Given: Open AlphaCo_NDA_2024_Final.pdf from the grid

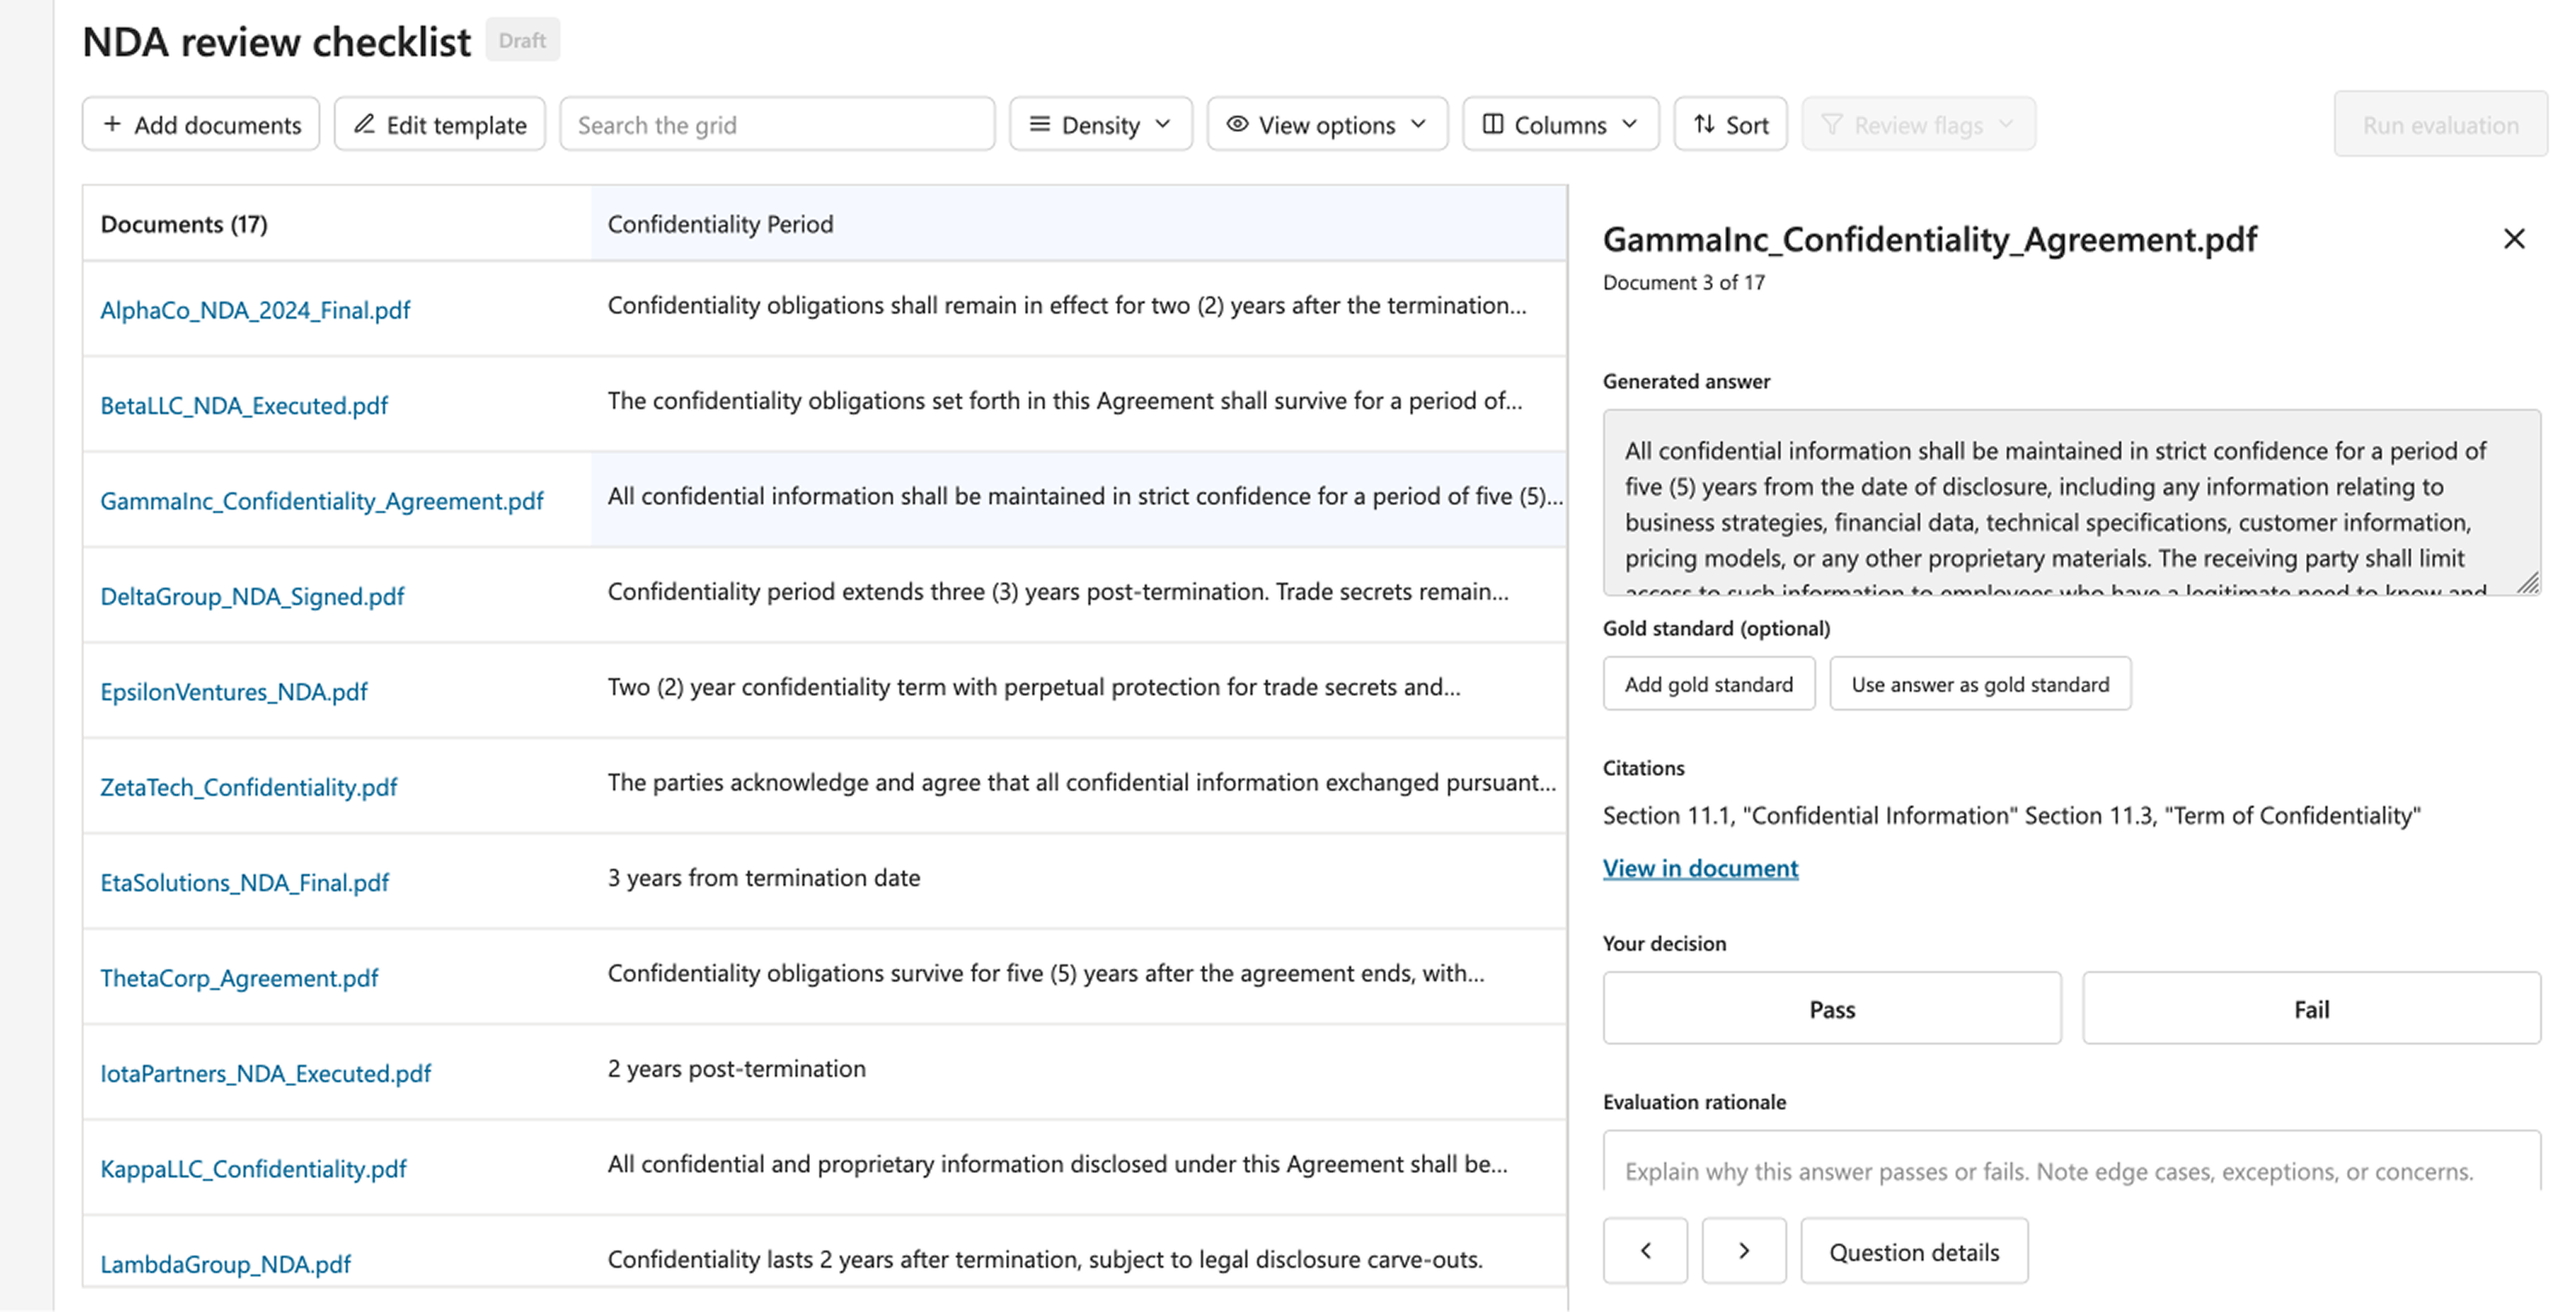Looking at the screenshot, I should click(x=255, y=310).
